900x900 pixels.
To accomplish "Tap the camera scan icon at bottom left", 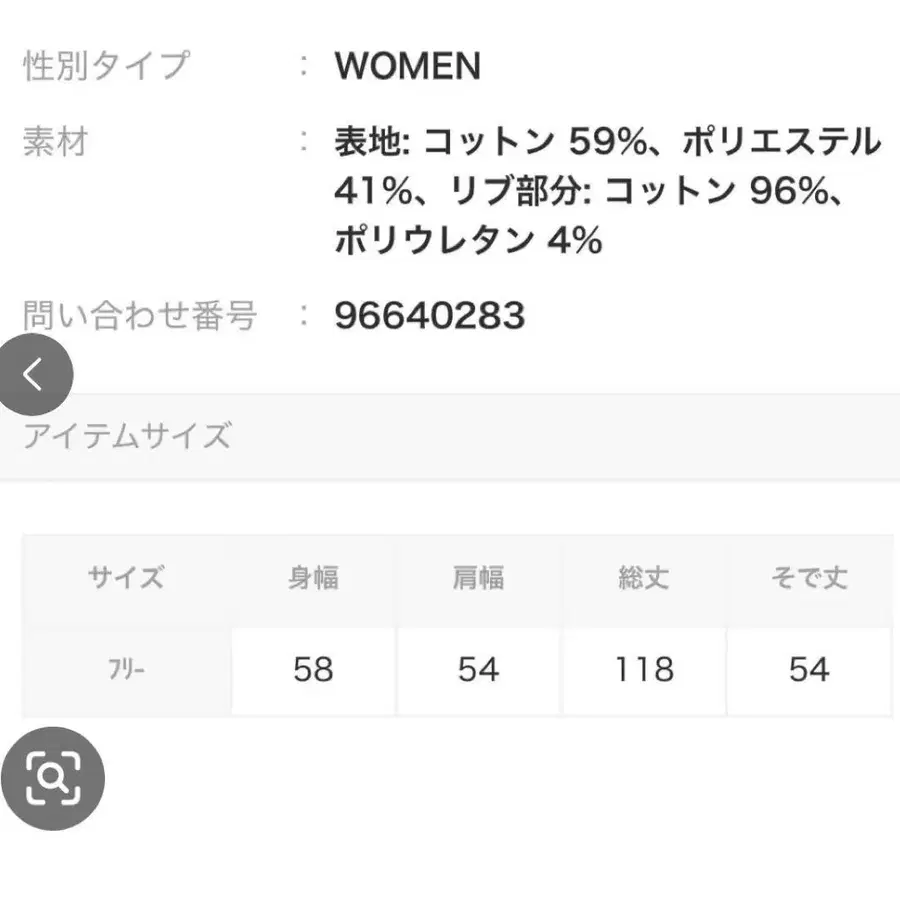I will pos(55,778).
